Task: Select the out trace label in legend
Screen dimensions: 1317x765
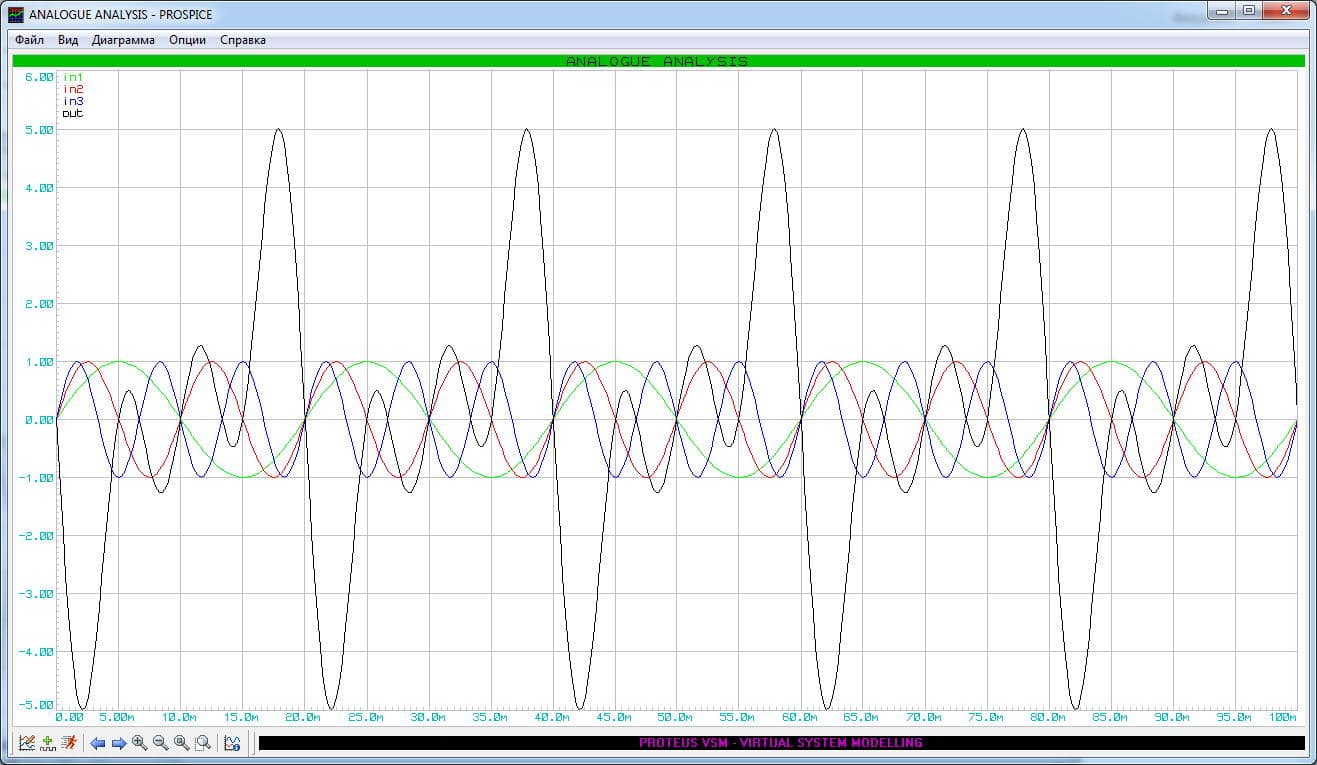Action: (x=73, y=113)
